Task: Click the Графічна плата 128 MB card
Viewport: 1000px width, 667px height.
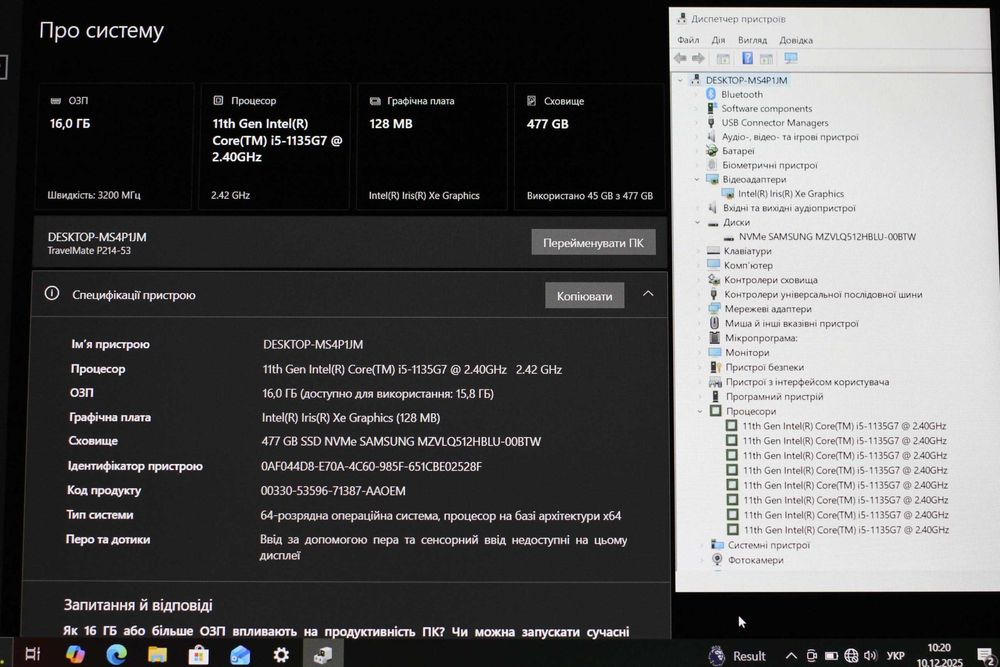Action: click(432, 146)
